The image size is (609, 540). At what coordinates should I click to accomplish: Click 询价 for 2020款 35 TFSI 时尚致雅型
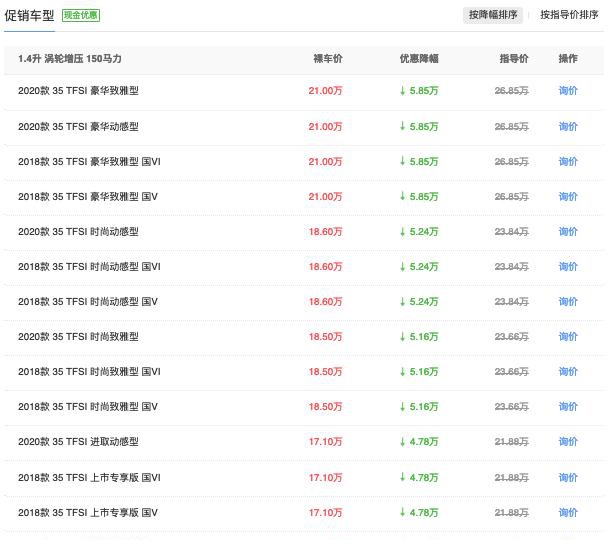tap(568, 336)
